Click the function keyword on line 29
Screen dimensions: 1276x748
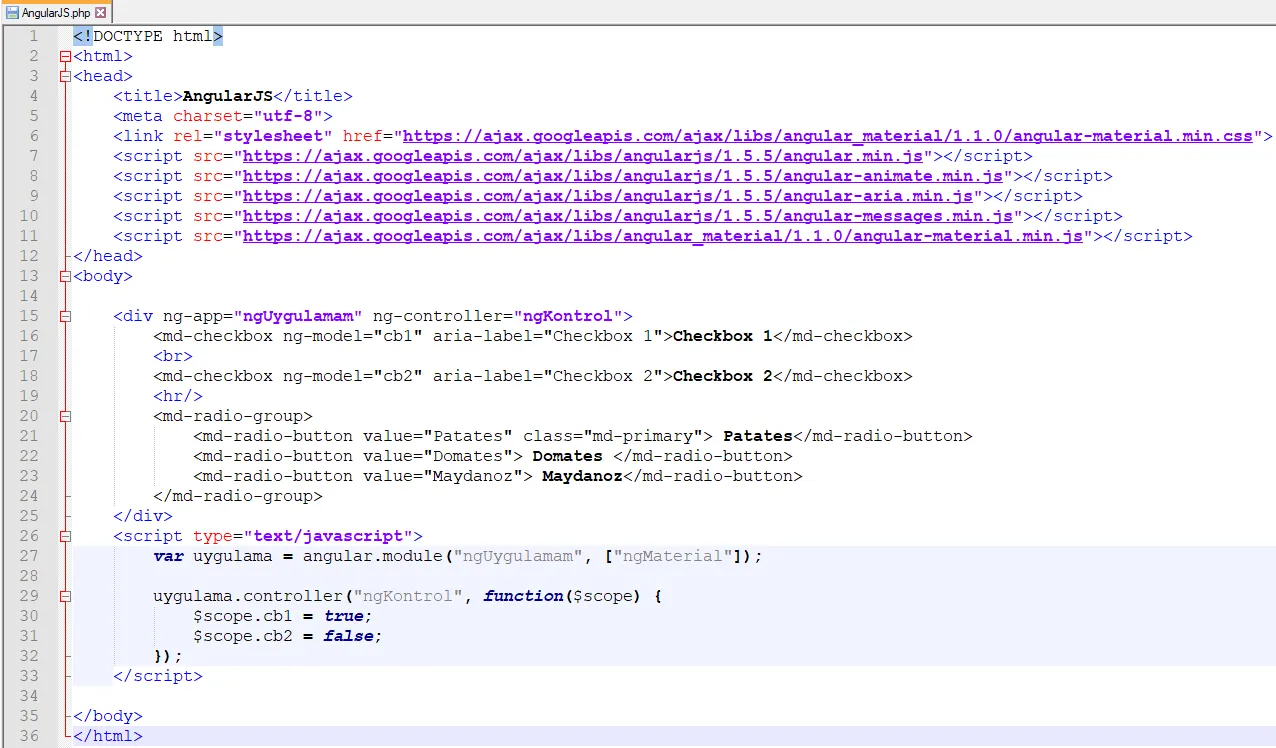tap(523, 596)
